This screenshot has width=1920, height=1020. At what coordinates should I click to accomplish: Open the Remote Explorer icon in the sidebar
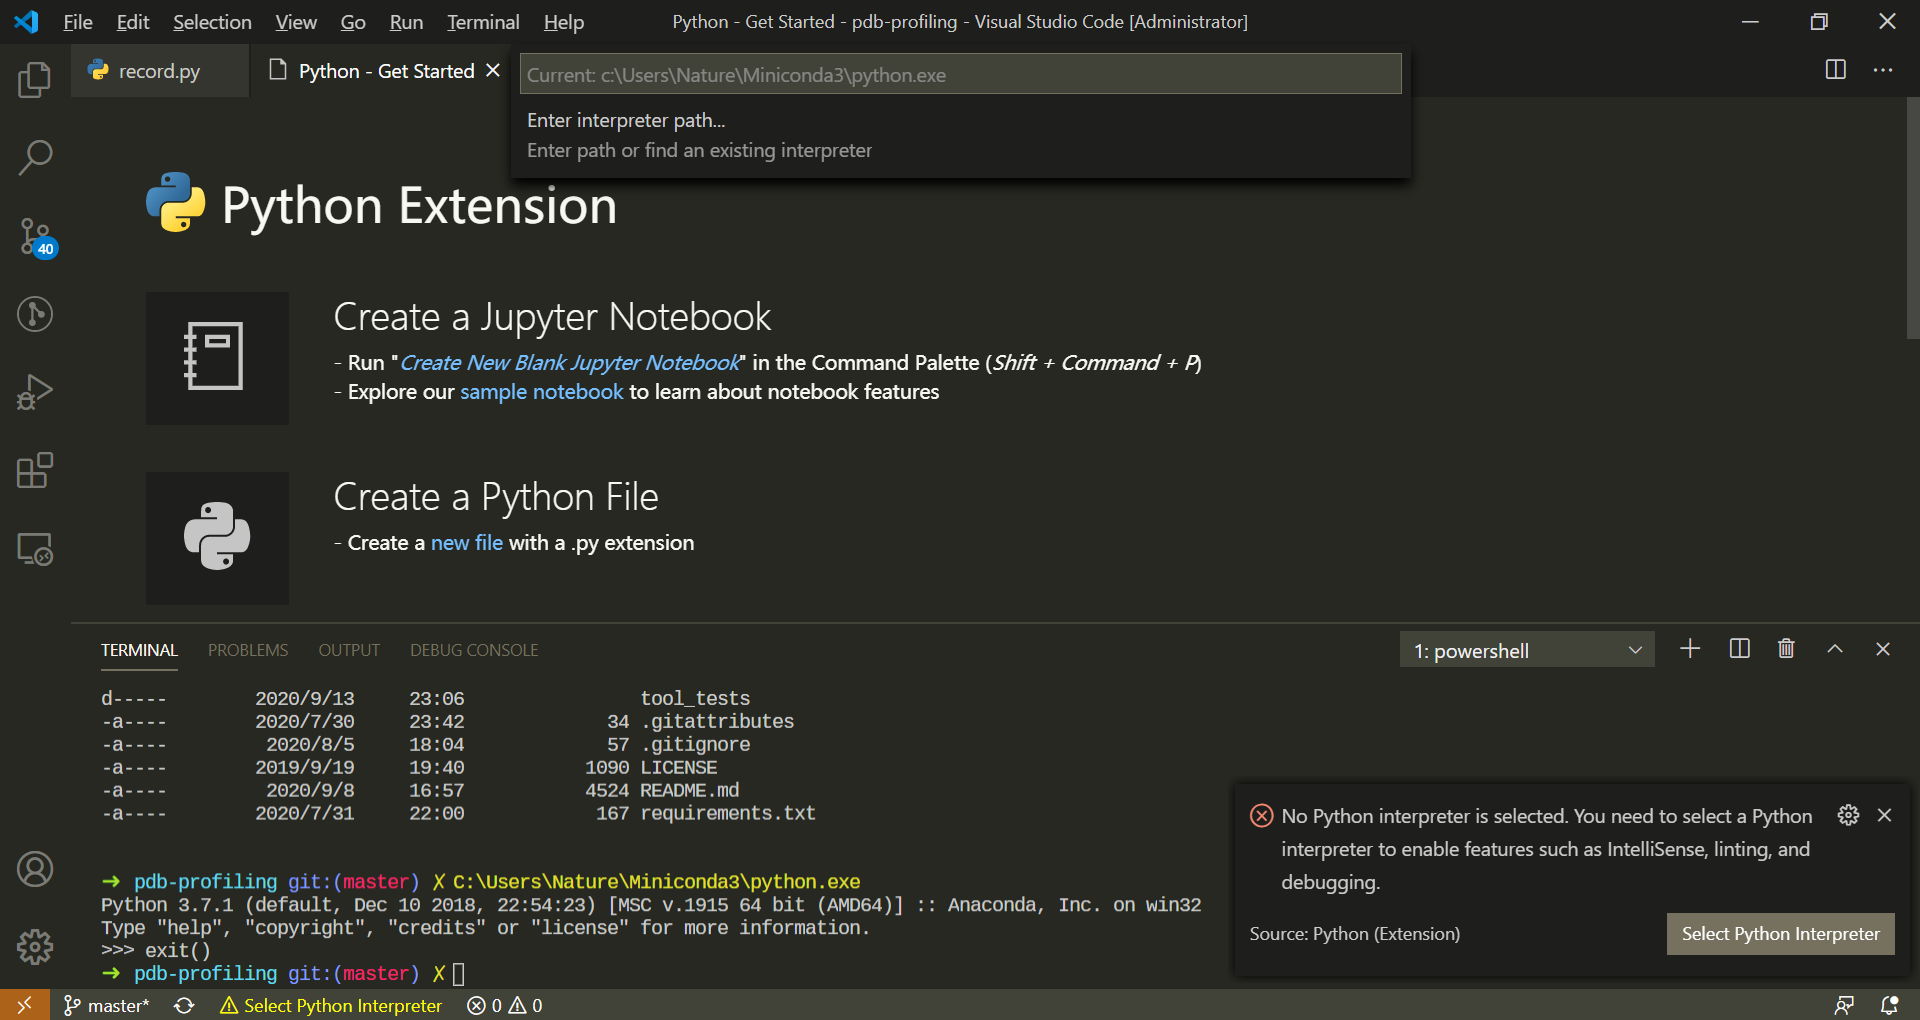coord(35,549)
